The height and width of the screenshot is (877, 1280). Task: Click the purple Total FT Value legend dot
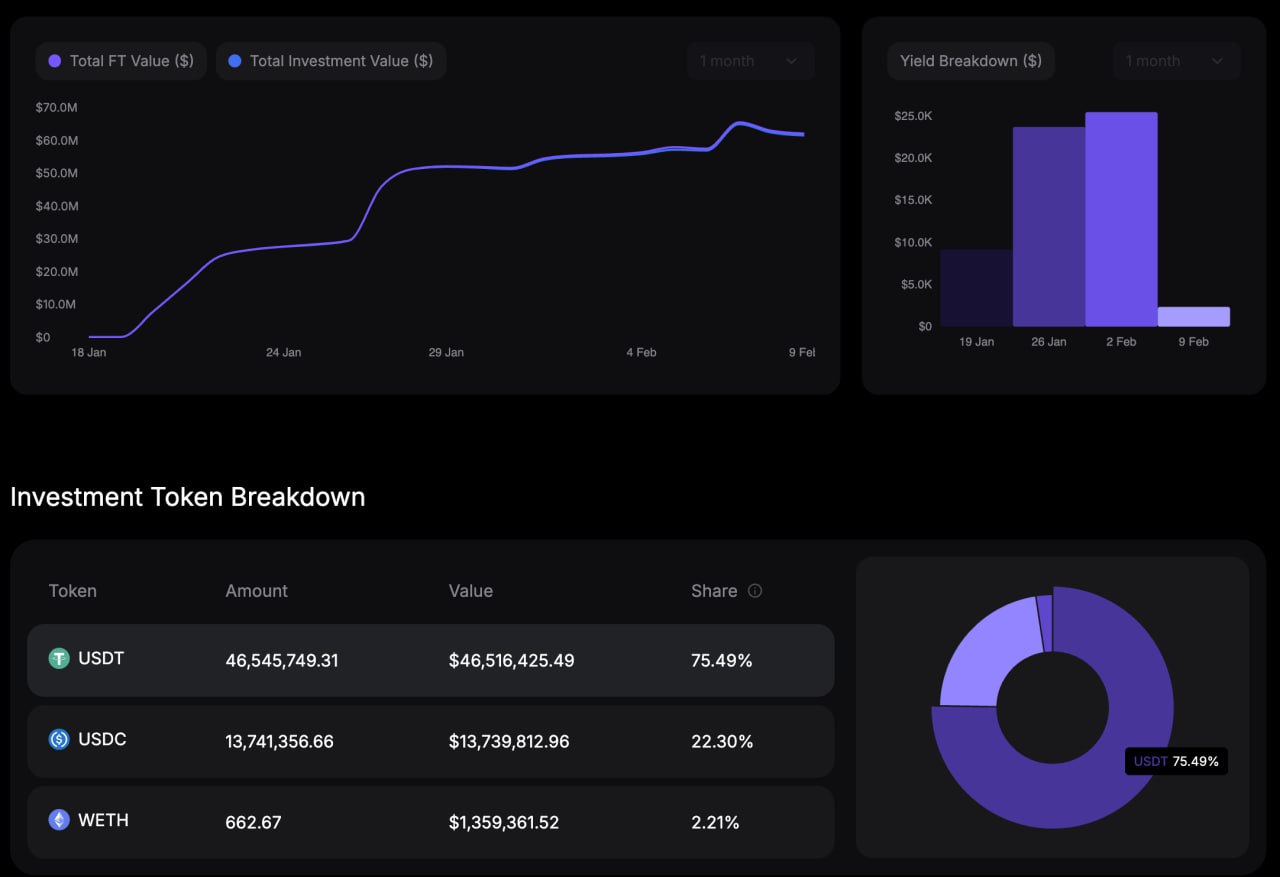coord(55,61)
